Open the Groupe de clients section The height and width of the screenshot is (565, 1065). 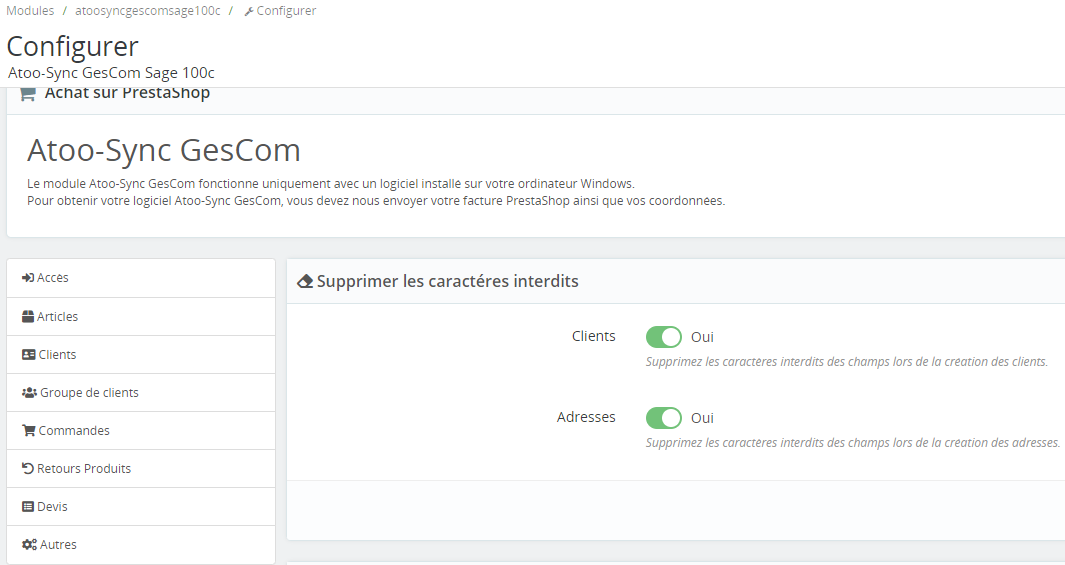click(141, 393)
